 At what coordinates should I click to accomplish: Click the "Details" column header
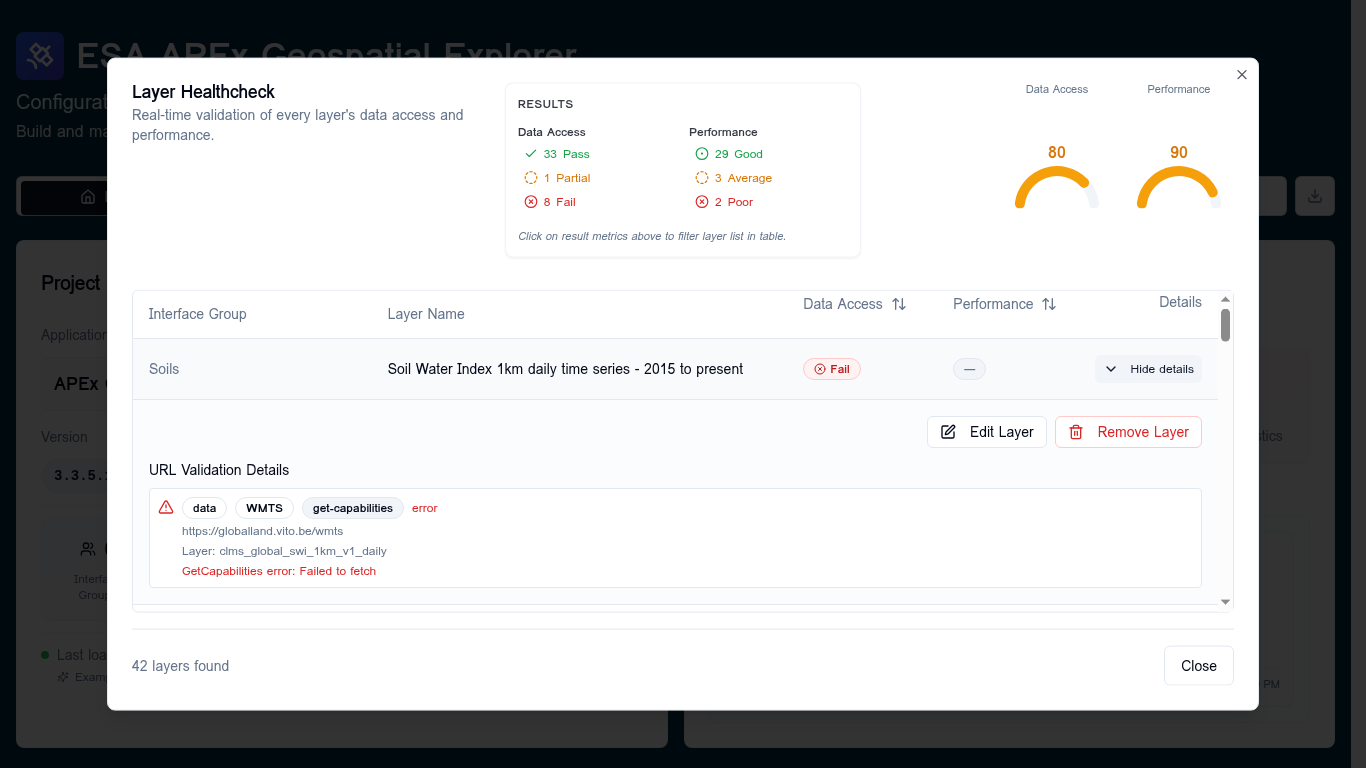click(x=1180, y=302)
